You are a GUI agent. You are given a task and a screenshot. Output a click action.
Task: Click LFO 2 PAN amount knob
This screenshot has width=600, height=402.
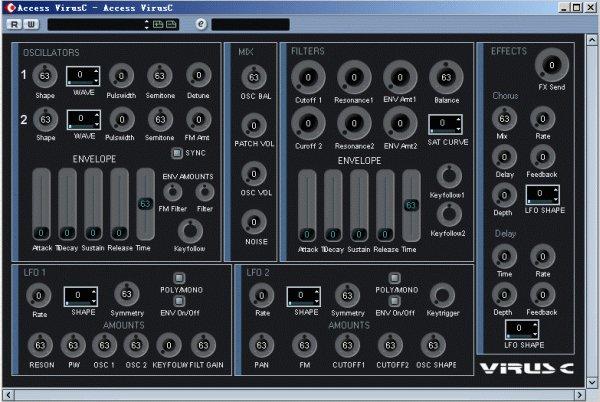(x=261, y=345)
